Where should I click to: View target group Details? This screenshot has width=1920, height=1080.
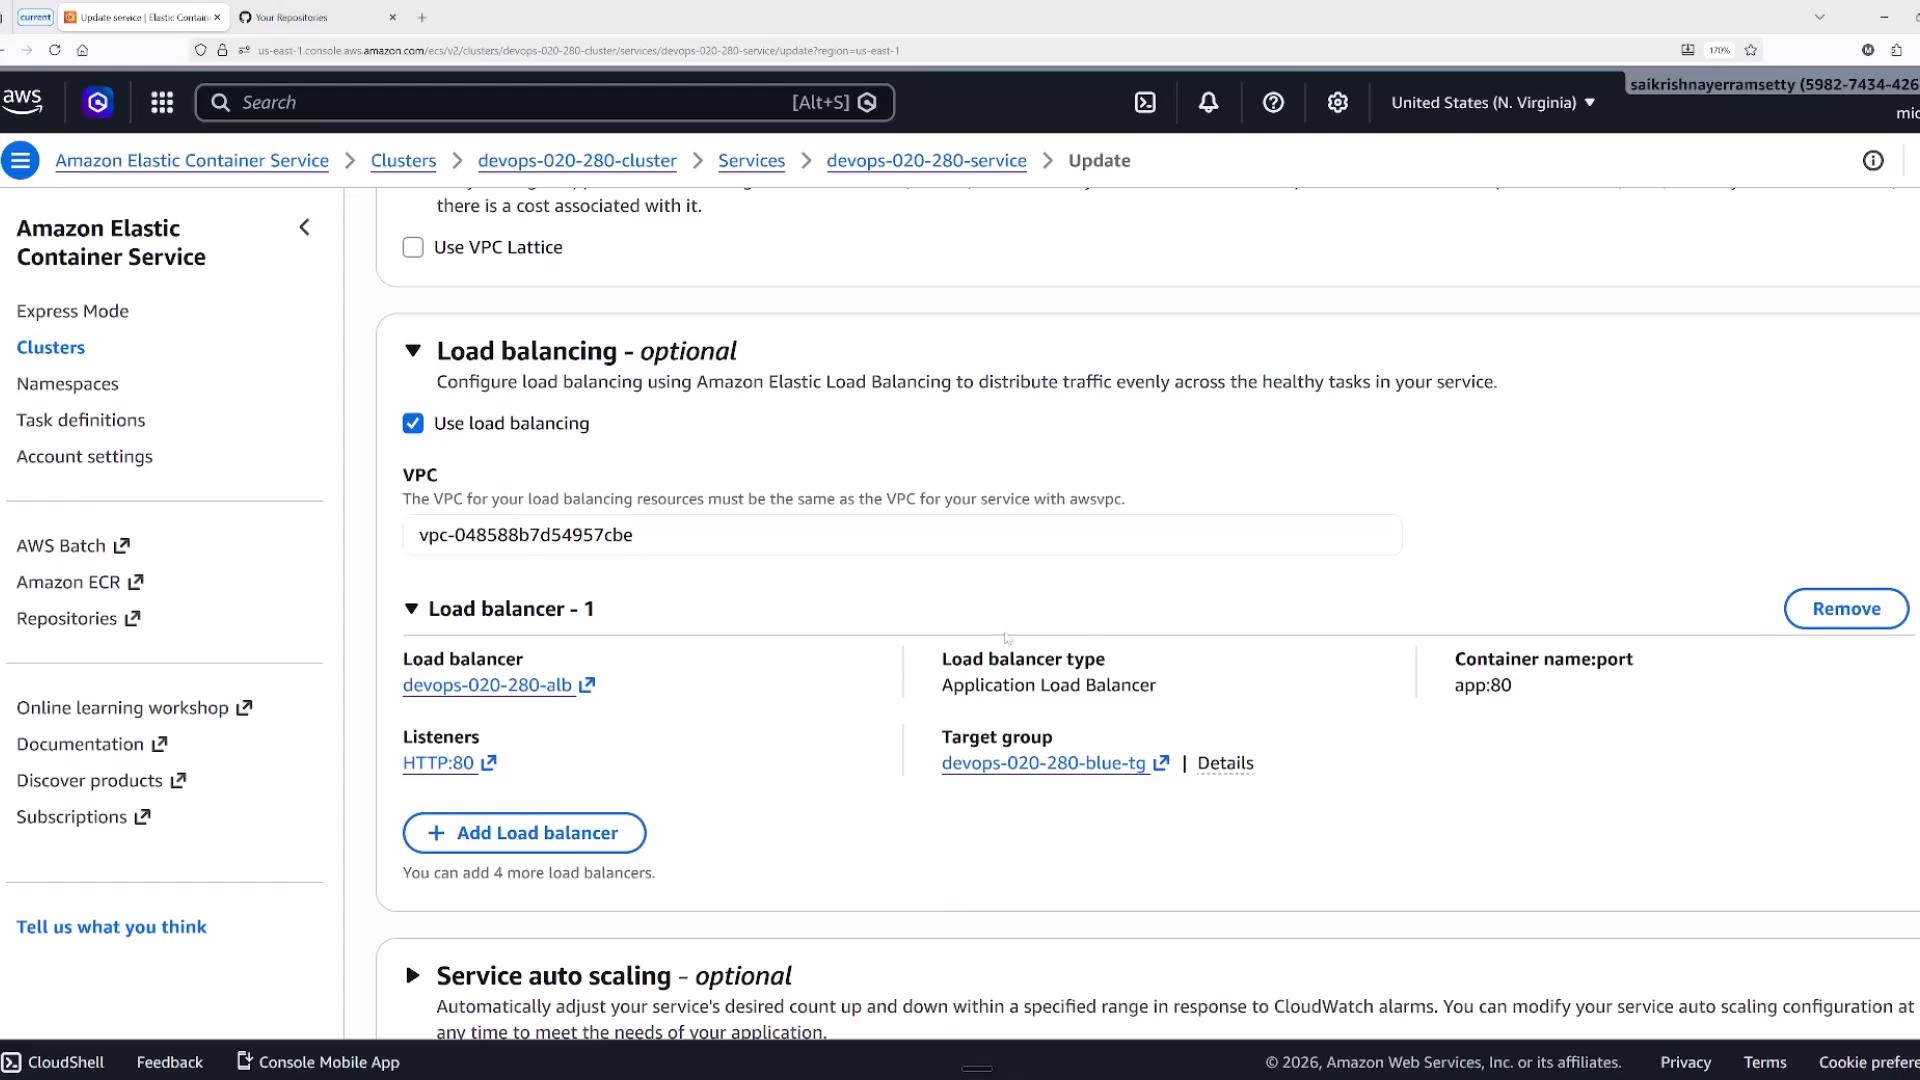pyautogui.click(x=1225, y=763)
